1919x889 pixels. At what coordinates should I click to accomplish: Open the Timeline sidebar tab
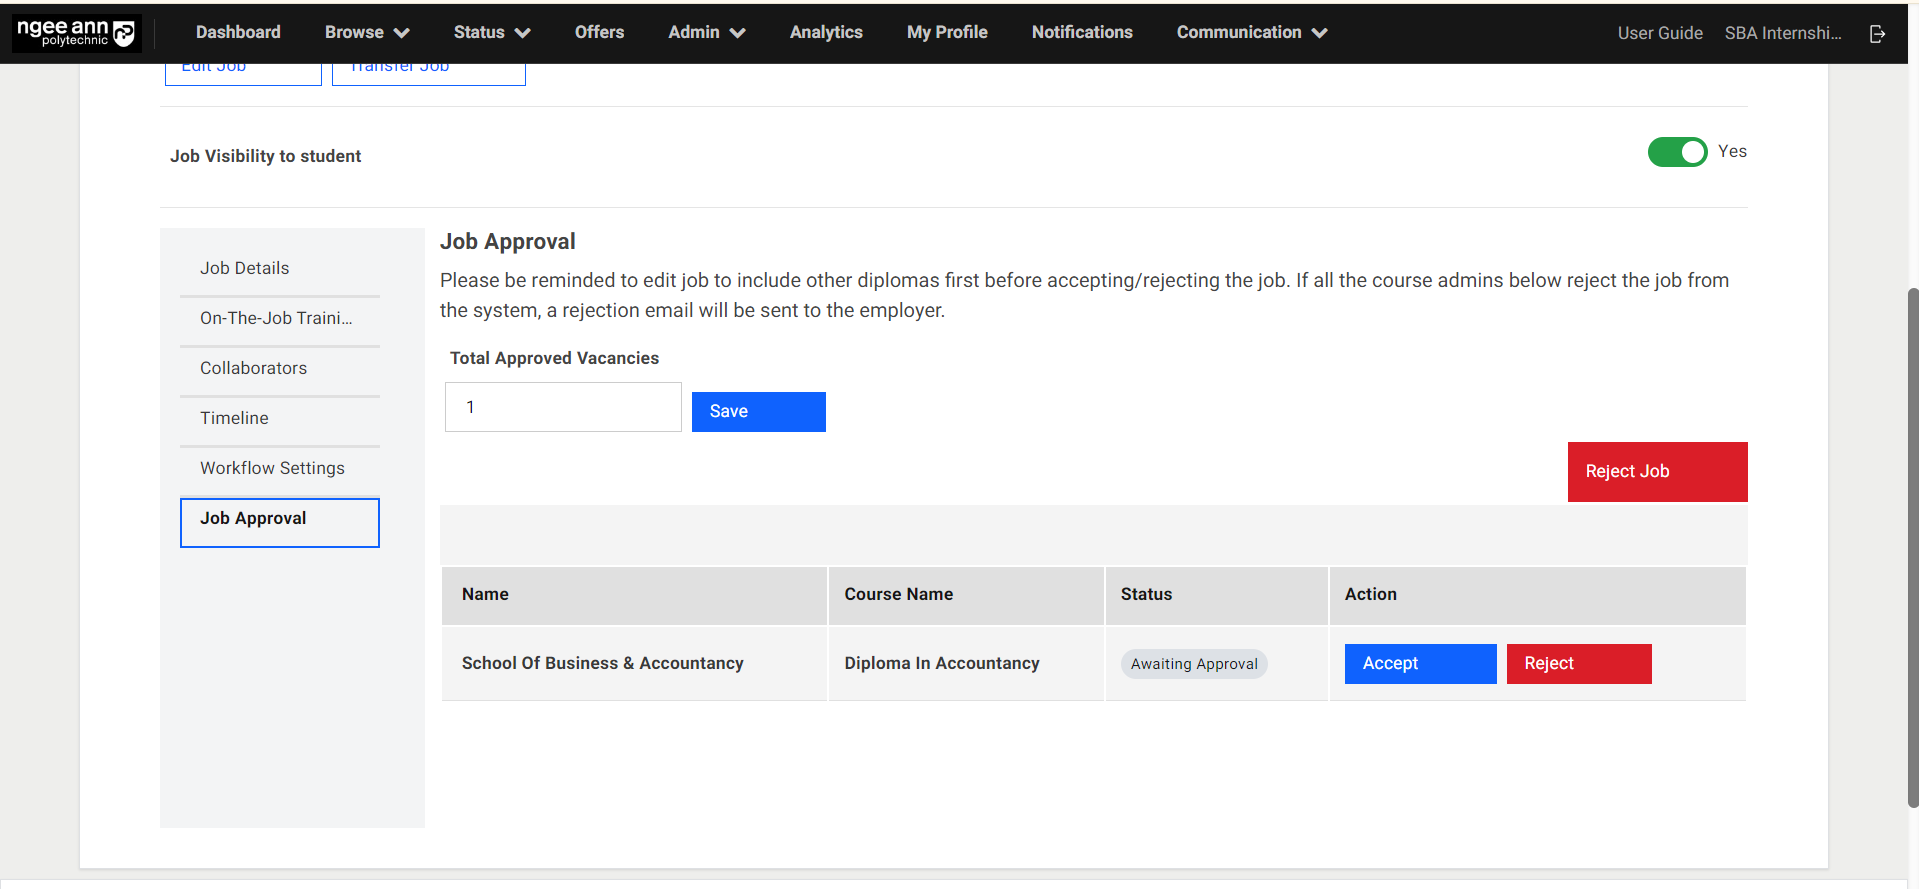[234, 418]
